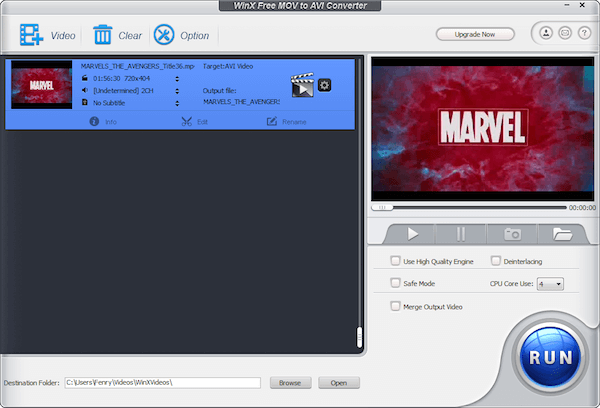Image resolution: width=600 pixels, height=408 pixels.
Task: Open the output folder icon under preview
Action: point(563,234)
